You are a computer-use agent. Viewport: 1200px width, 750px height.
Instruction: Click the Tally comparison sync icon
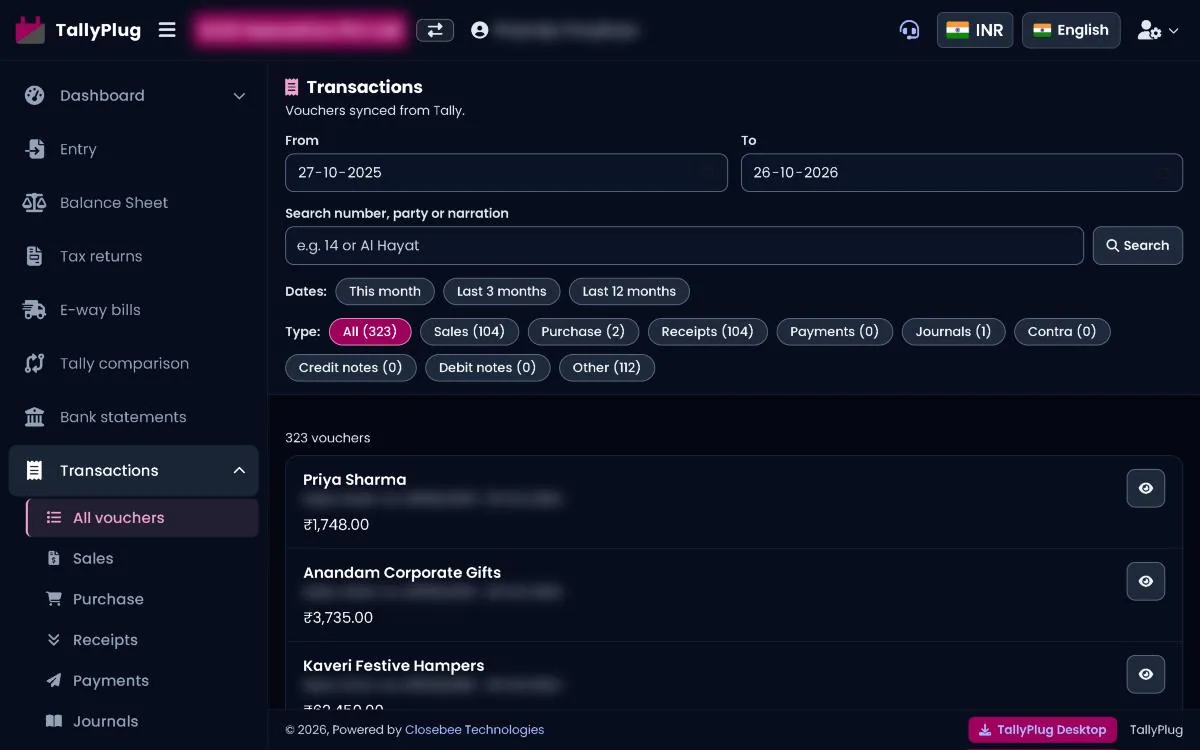click(35, 363)
